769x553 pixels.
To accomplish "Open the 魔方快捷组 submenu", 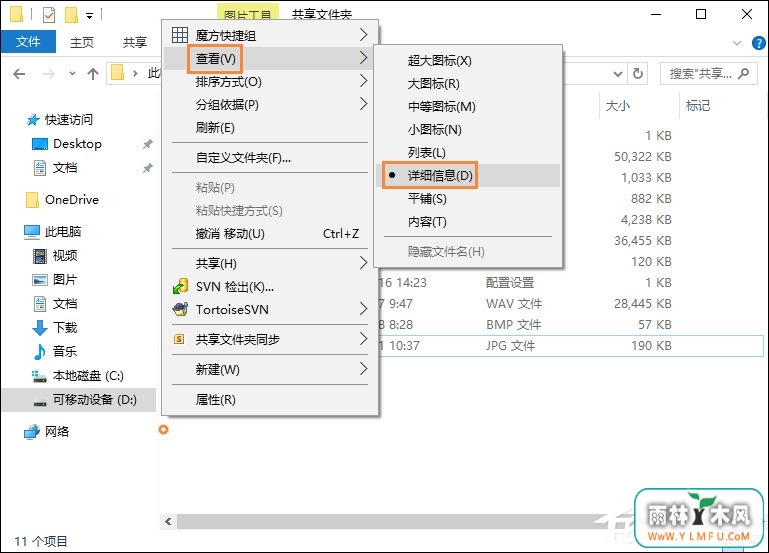I will (270, 35).
